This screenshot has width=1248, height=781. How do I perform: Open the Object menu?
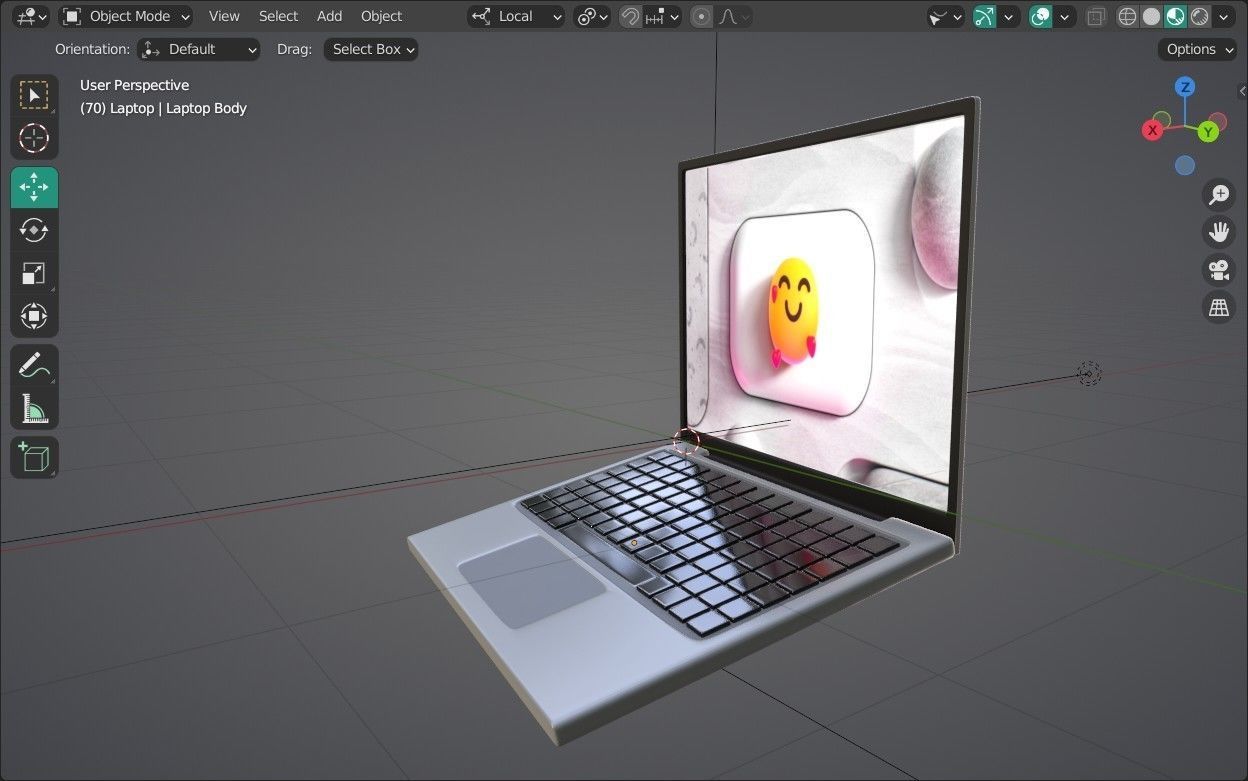pyautogui.click(x=381, y=16)
